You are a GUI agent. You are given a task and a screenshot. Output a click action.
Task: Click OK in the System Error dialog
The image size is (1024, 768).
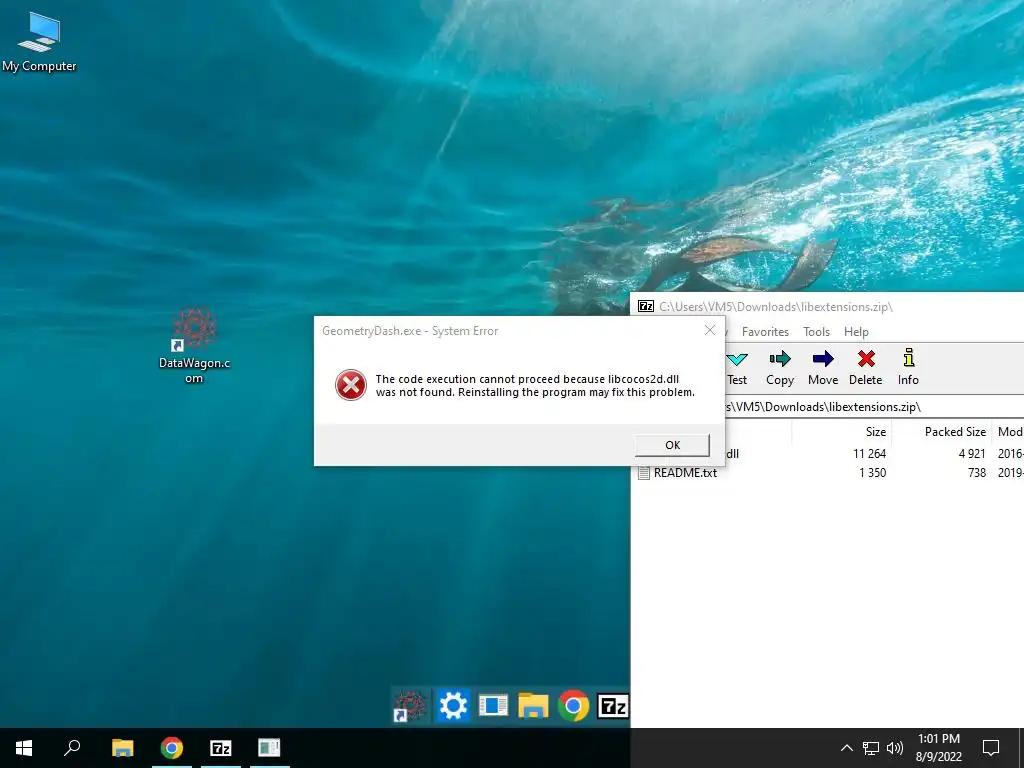tap(672, 445)
